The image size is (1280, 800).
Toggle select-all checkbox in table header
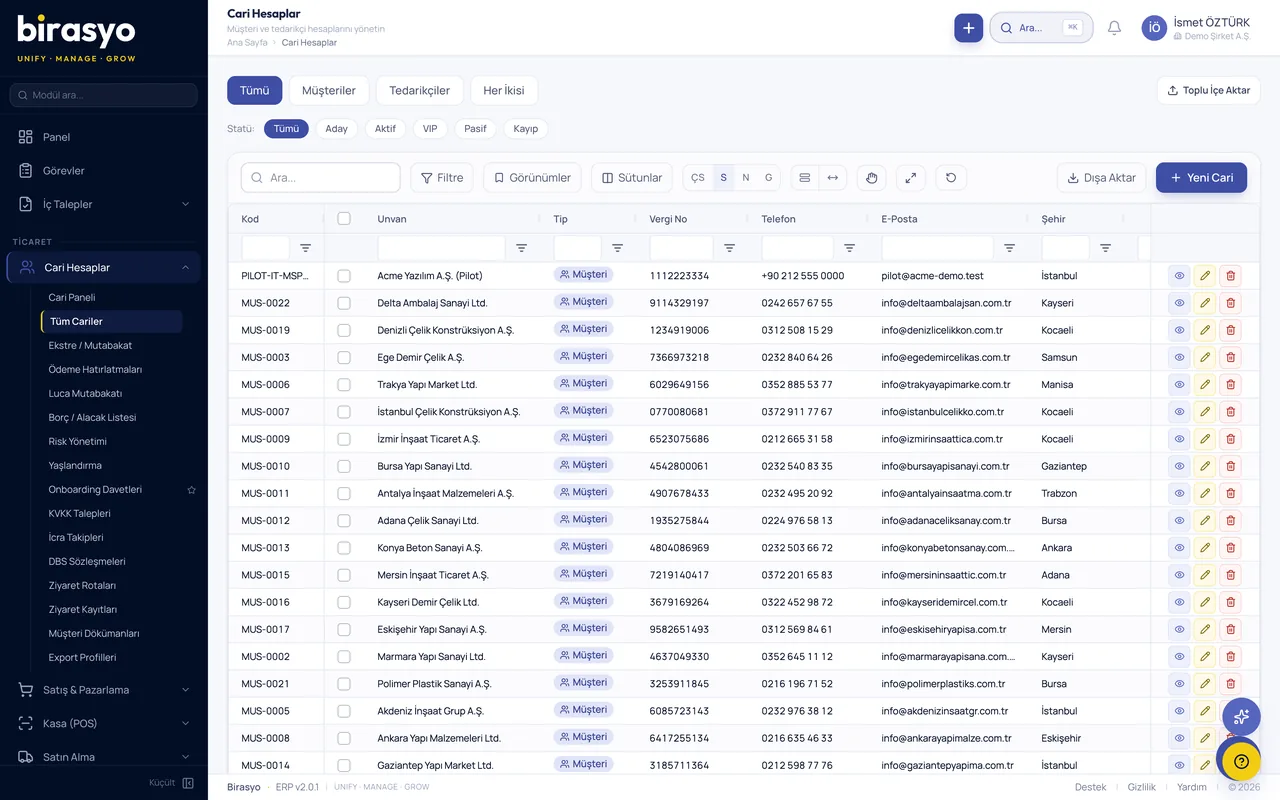[344, 219]
